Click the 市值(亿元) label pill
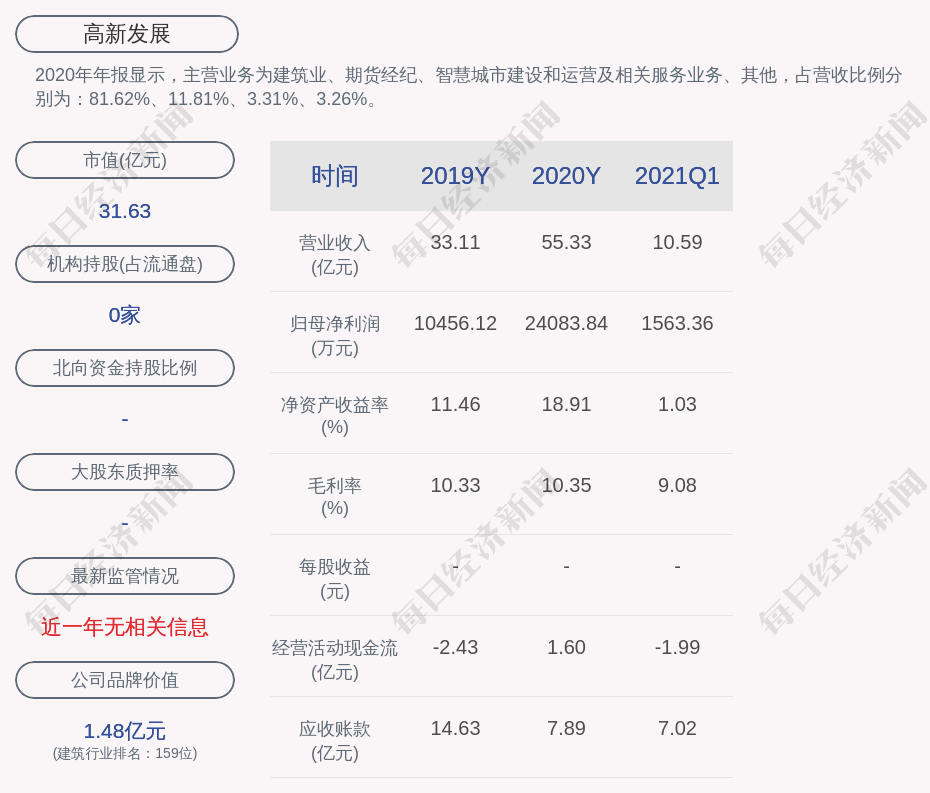Image resolution: width=930 pixels, height=793 pixels. click(x=125, y=160)
